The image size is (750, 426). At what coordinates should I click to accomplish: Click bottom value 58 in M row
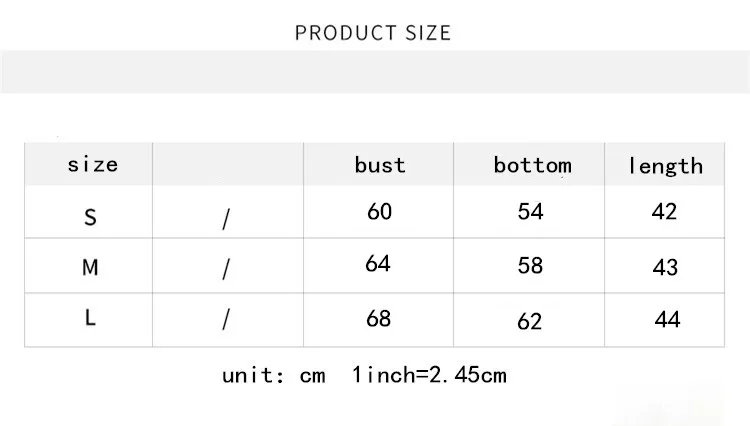pos(530,265)
